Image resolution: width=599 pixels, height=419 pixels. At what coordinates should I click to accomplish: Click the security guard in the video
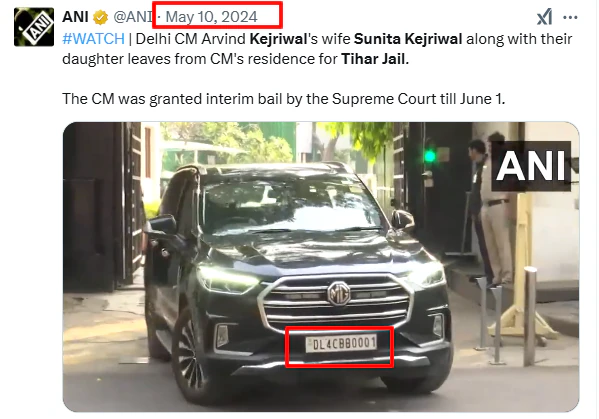(495, 208)
